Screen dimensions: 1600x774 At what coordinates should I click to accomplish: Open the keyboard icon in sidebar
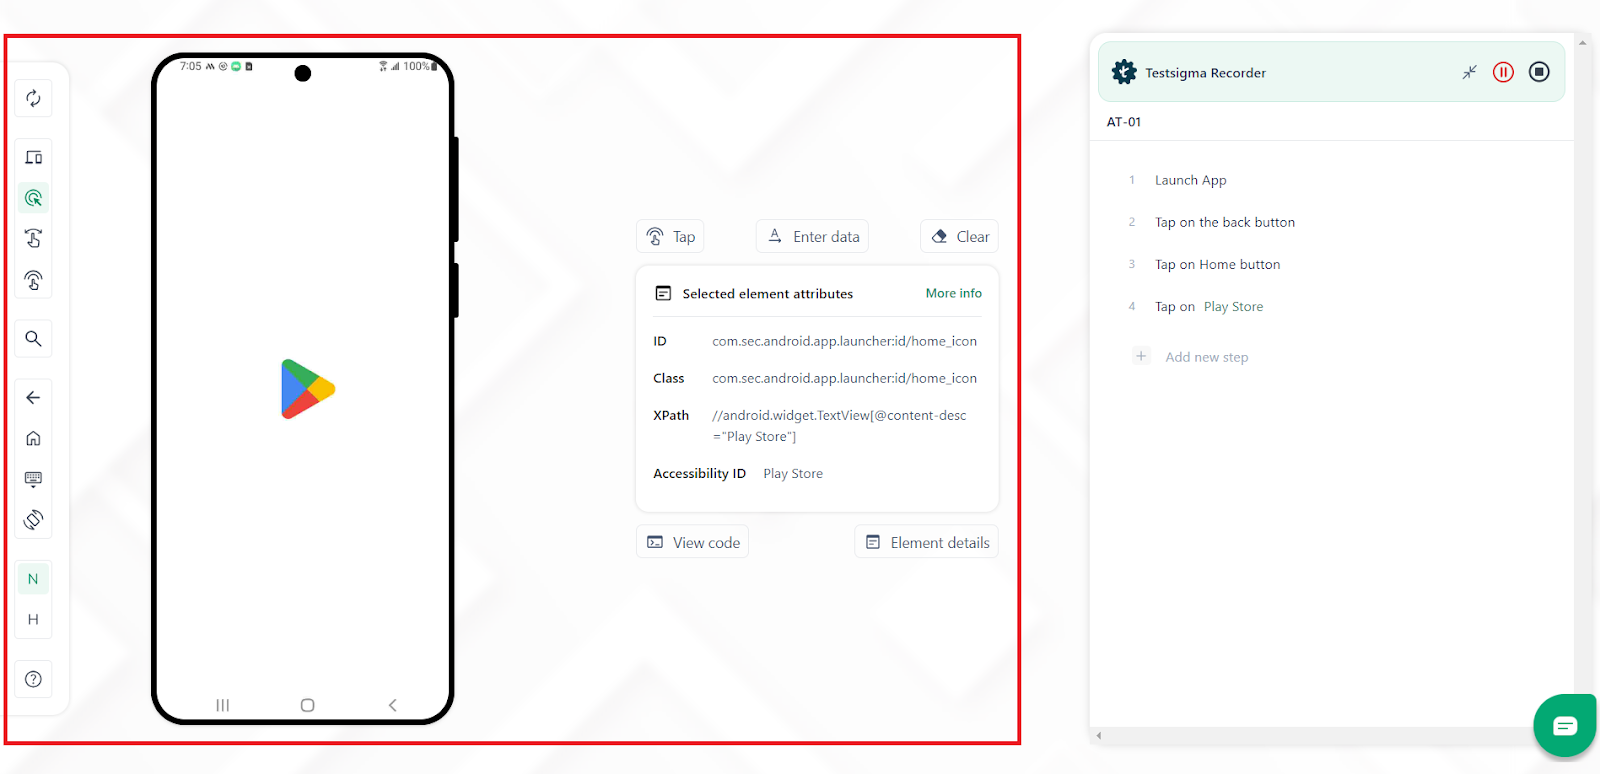tap(33, 479)
